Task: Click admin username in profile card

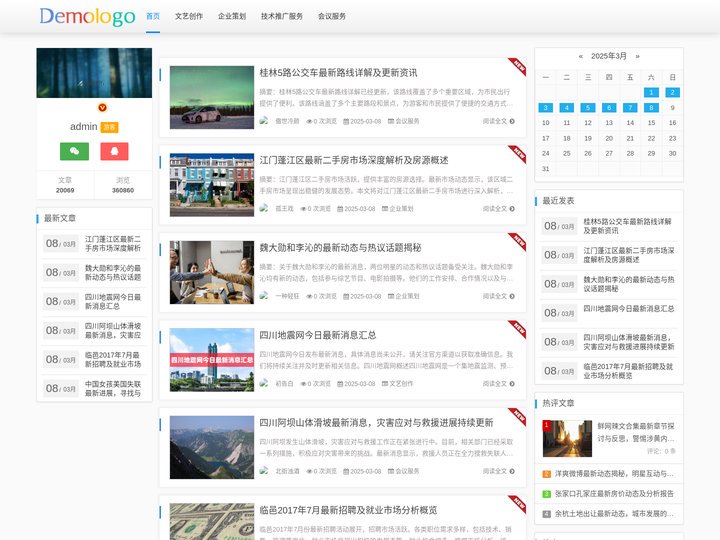Action: (x=84, y=127)
